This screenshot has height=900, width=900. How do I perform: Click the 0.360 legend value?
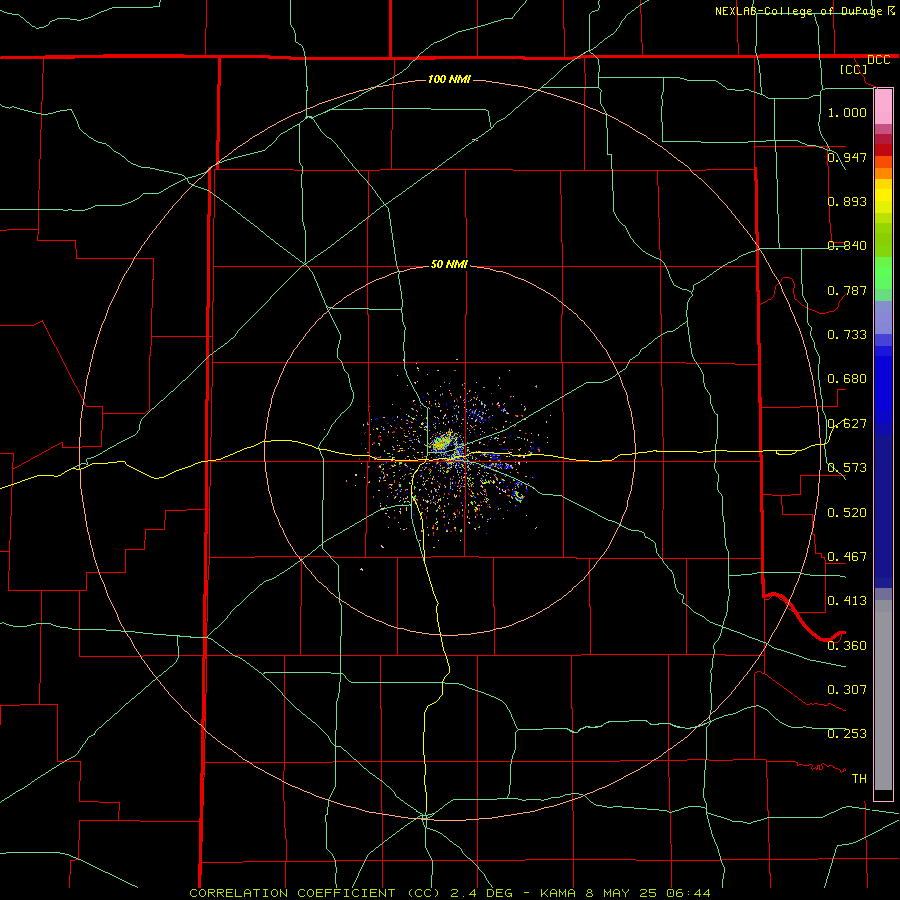click(x=847, y=645)
